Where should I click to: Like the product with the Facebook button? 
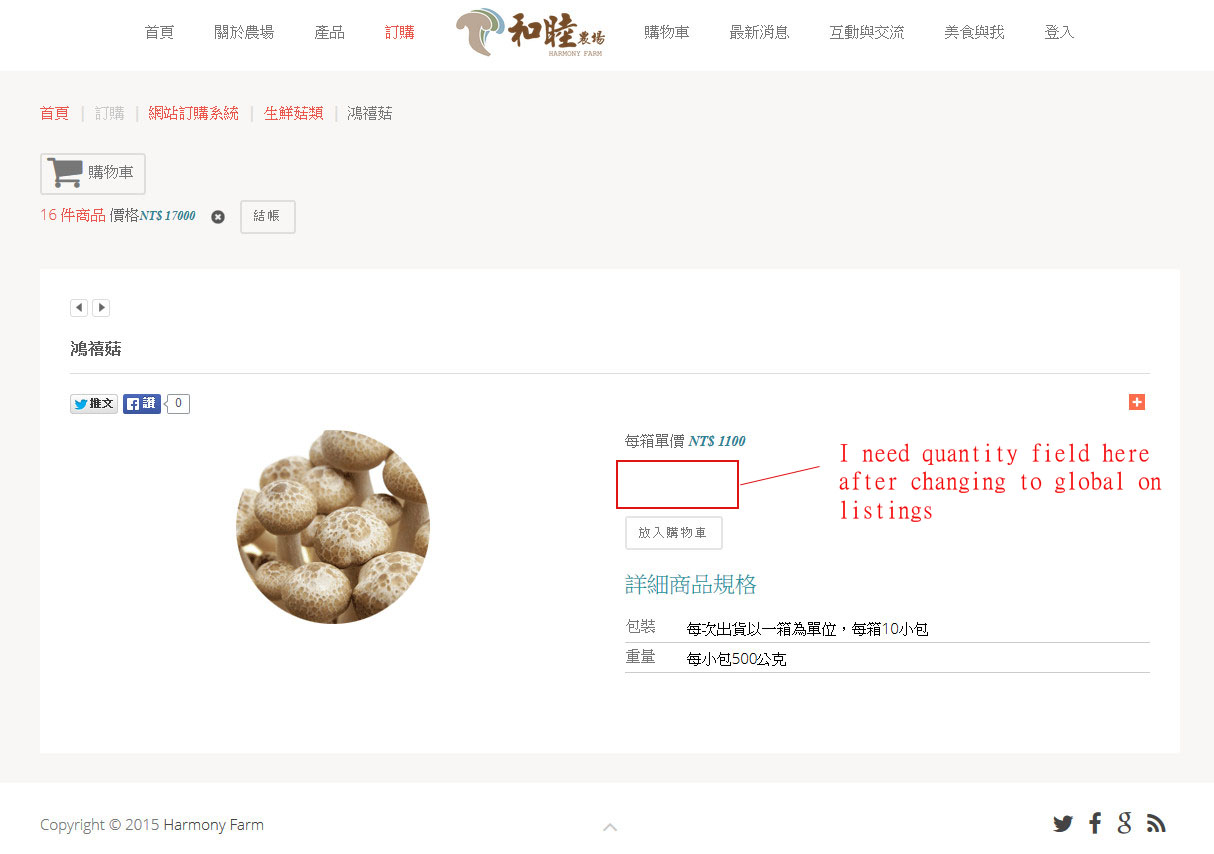click(141, 404)
